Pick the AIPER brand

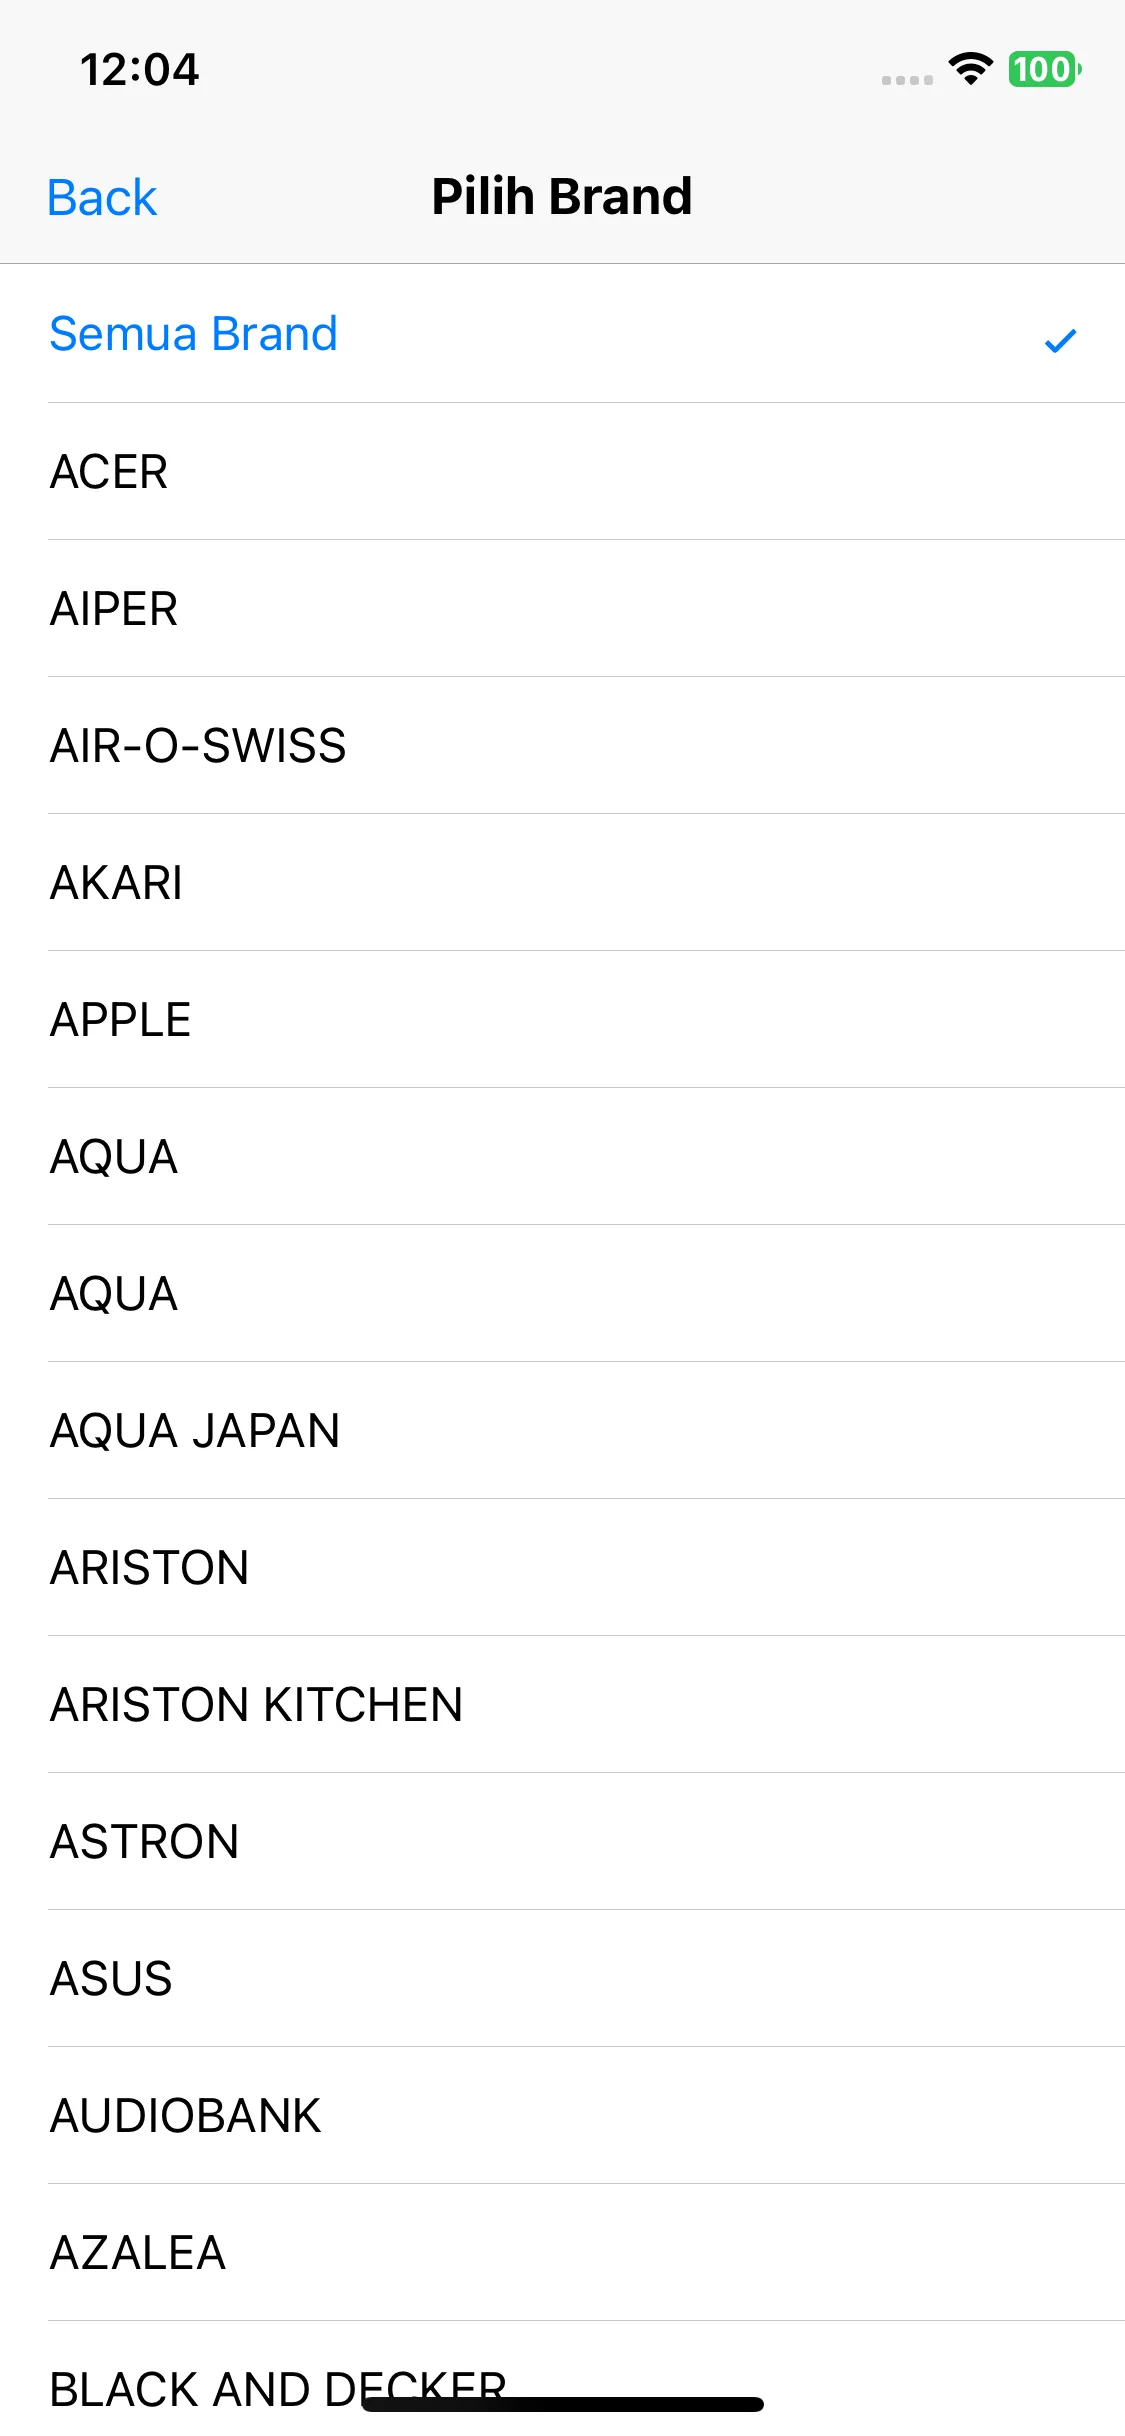pyautogui.click(x=562, y=608)
